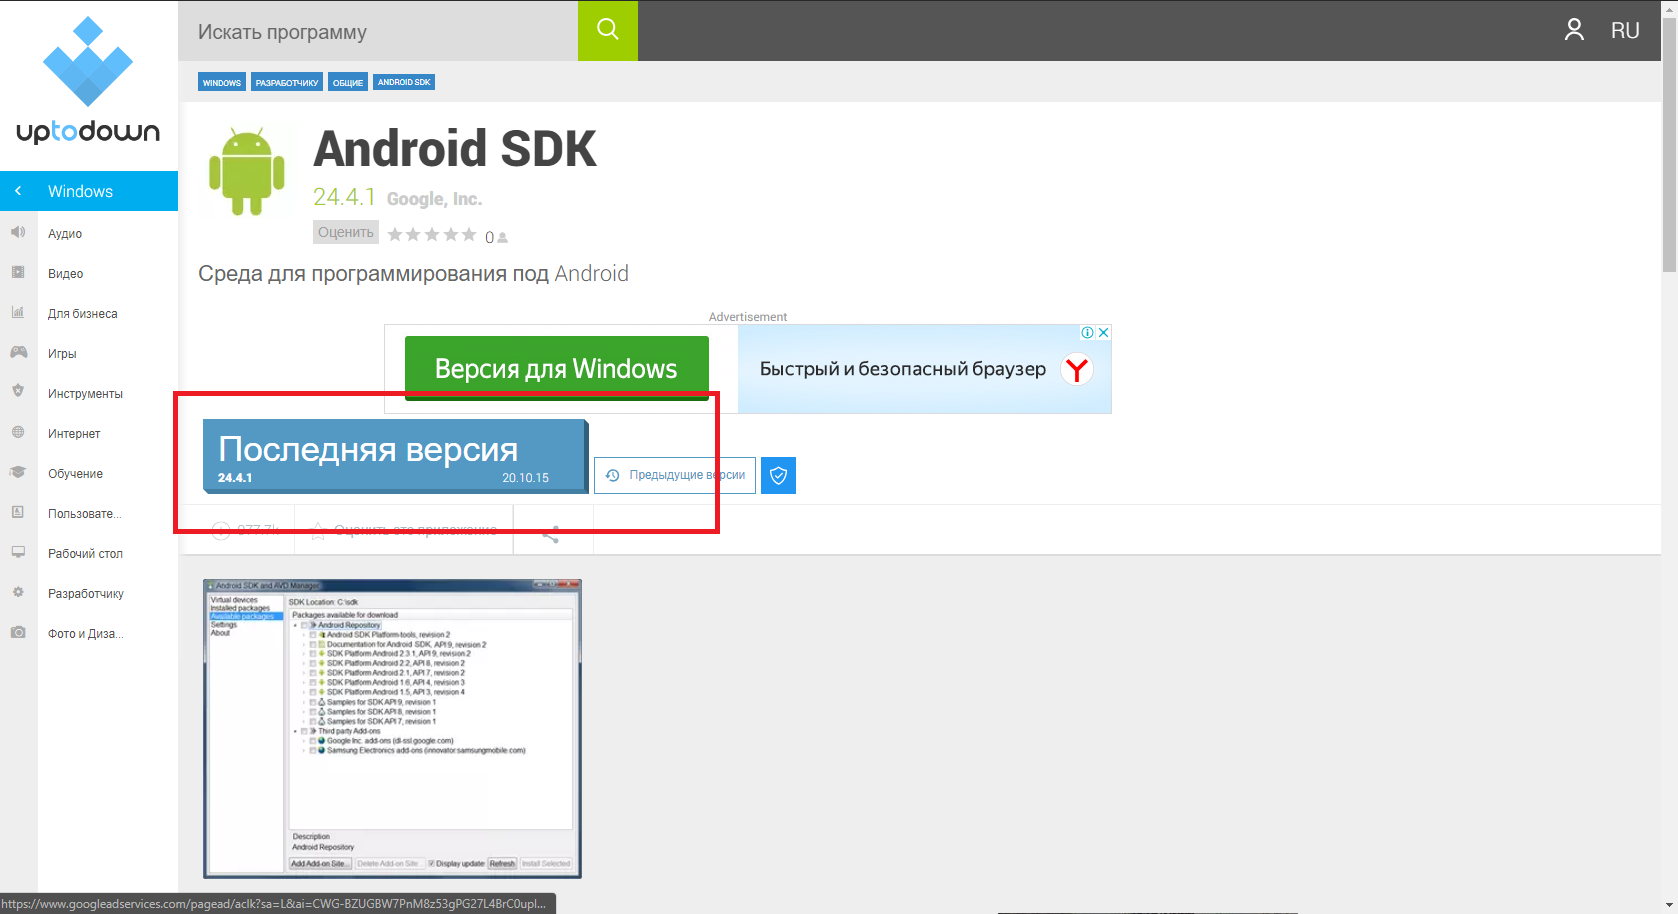1678x914 pixels.
Task: Click the Последняя версия download button
Action: coord(394,457)
